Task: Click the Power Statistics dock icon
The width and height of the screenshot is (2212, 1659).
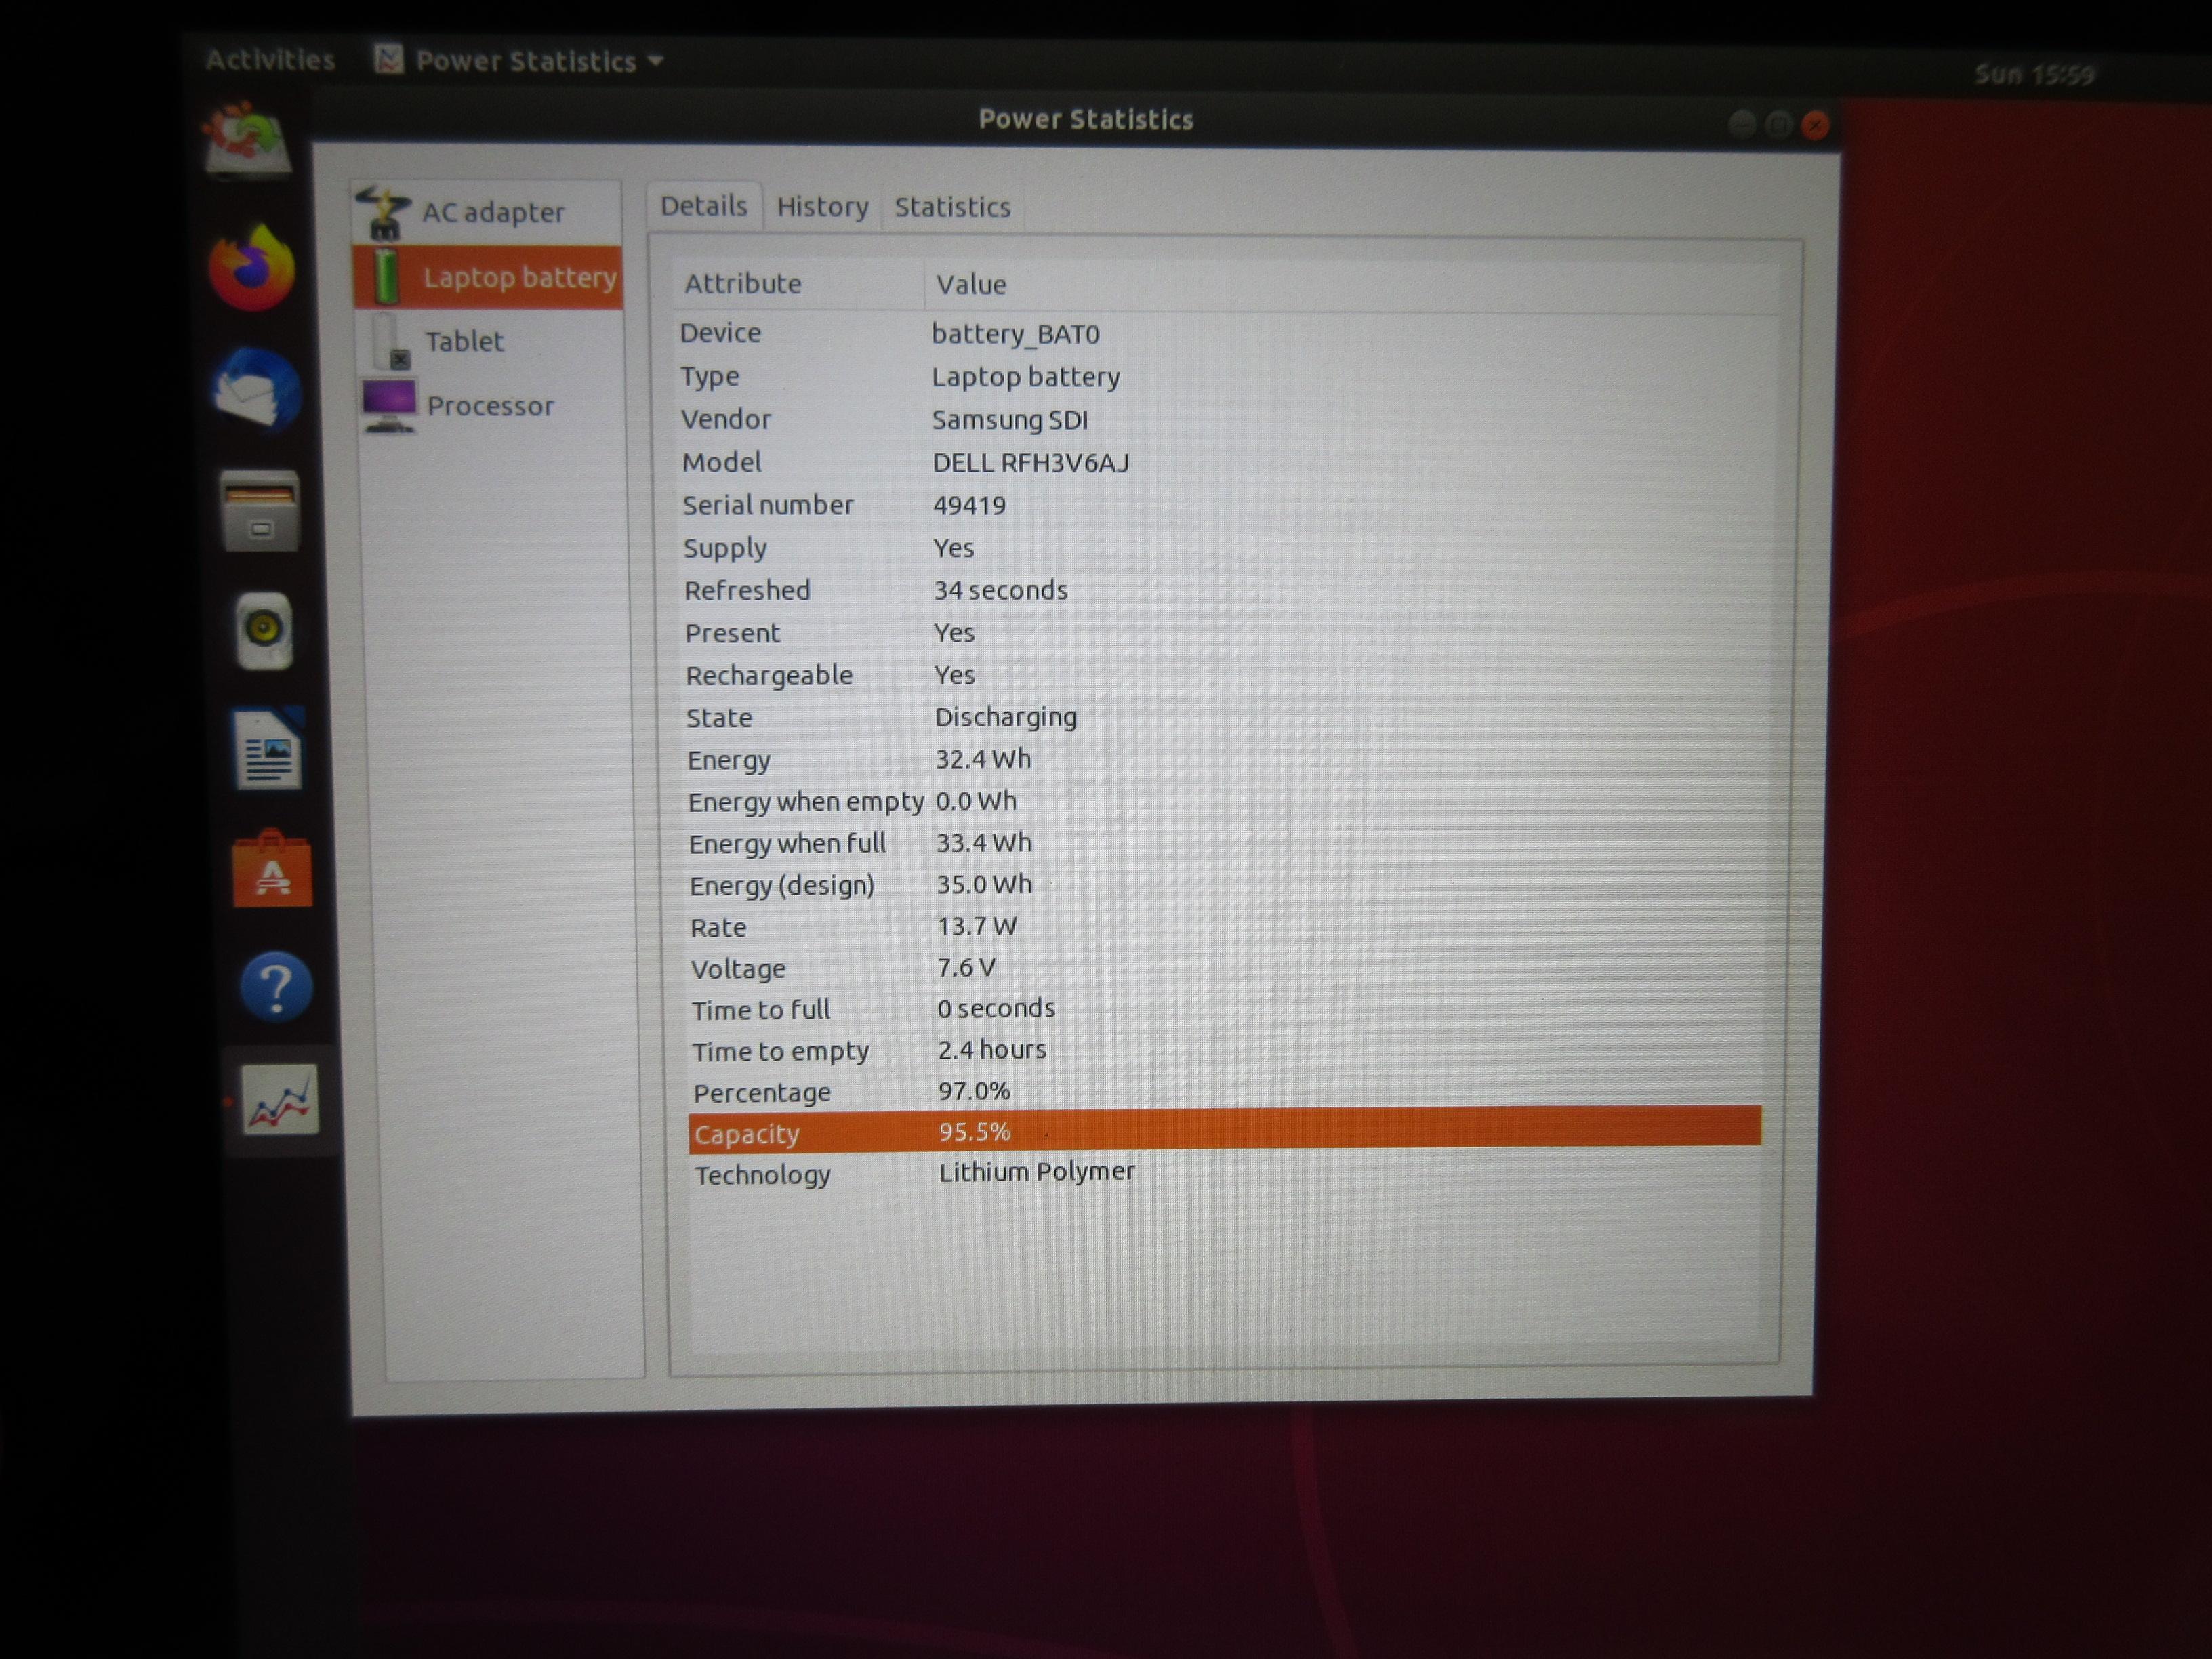Action: click(x=281, y=1101)
